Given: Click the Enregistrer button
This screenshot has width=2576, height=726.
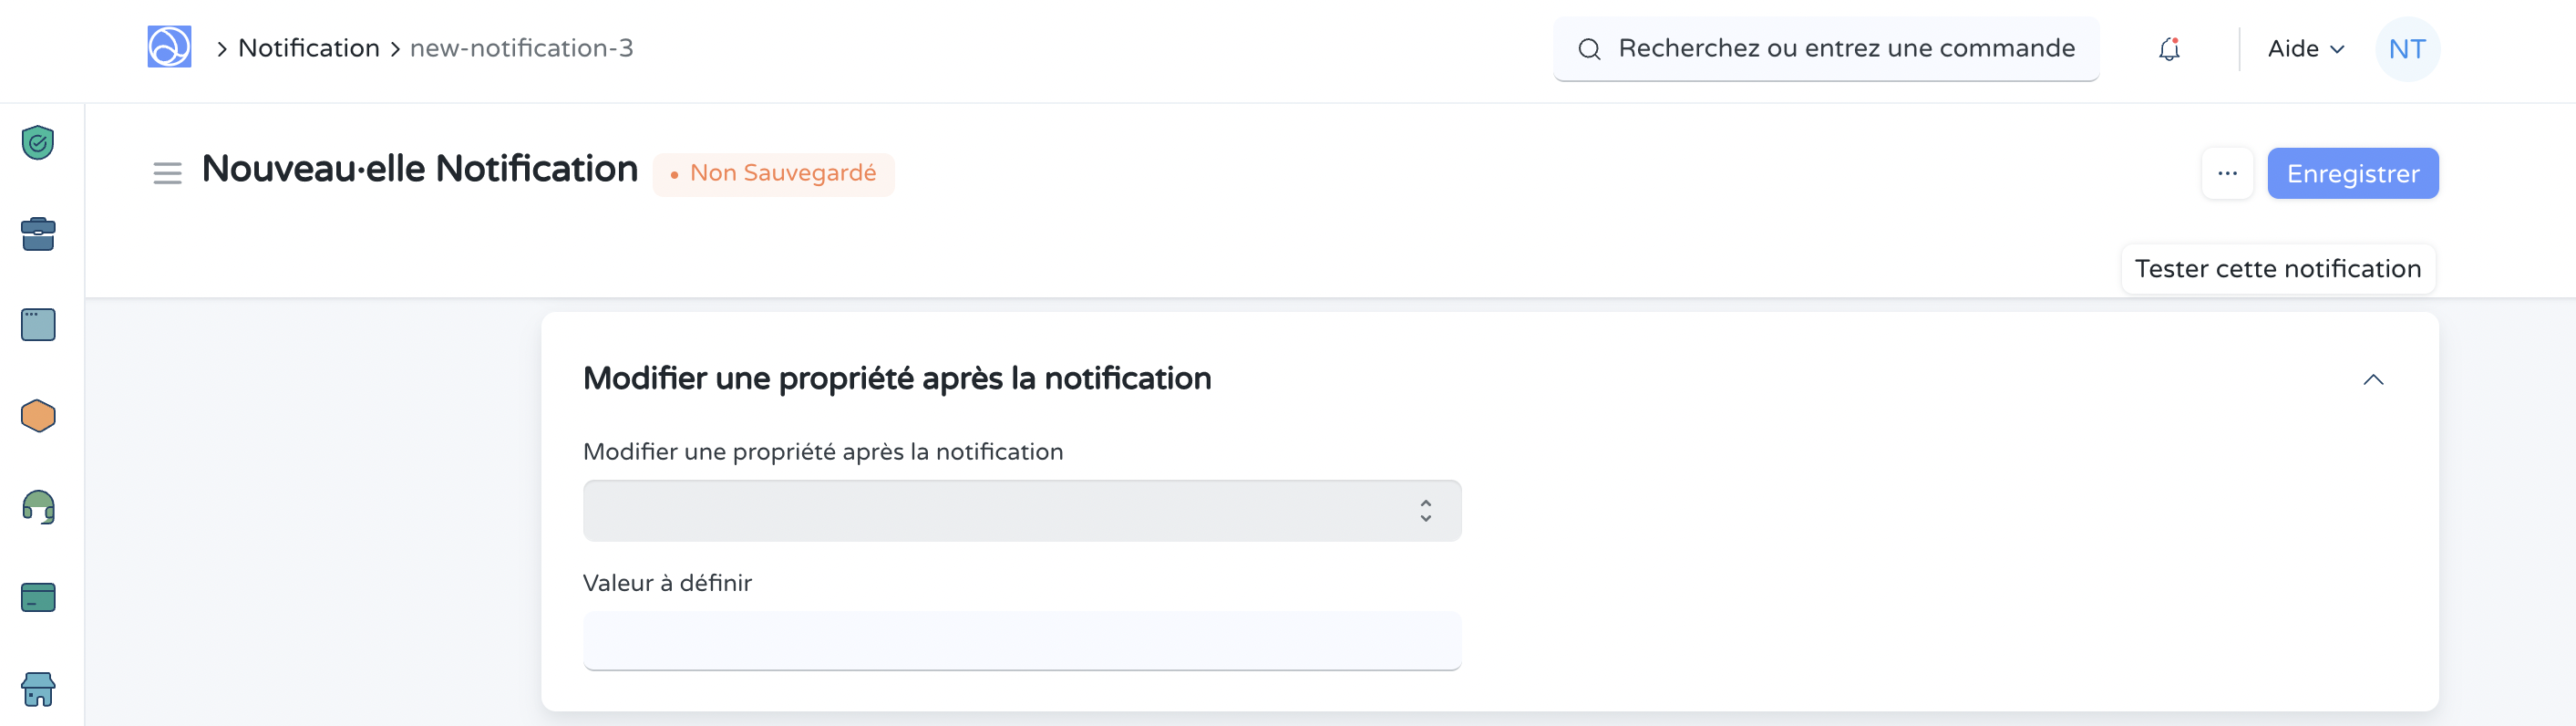Looking at the screenshot, I should click(x=2352, y=173).
